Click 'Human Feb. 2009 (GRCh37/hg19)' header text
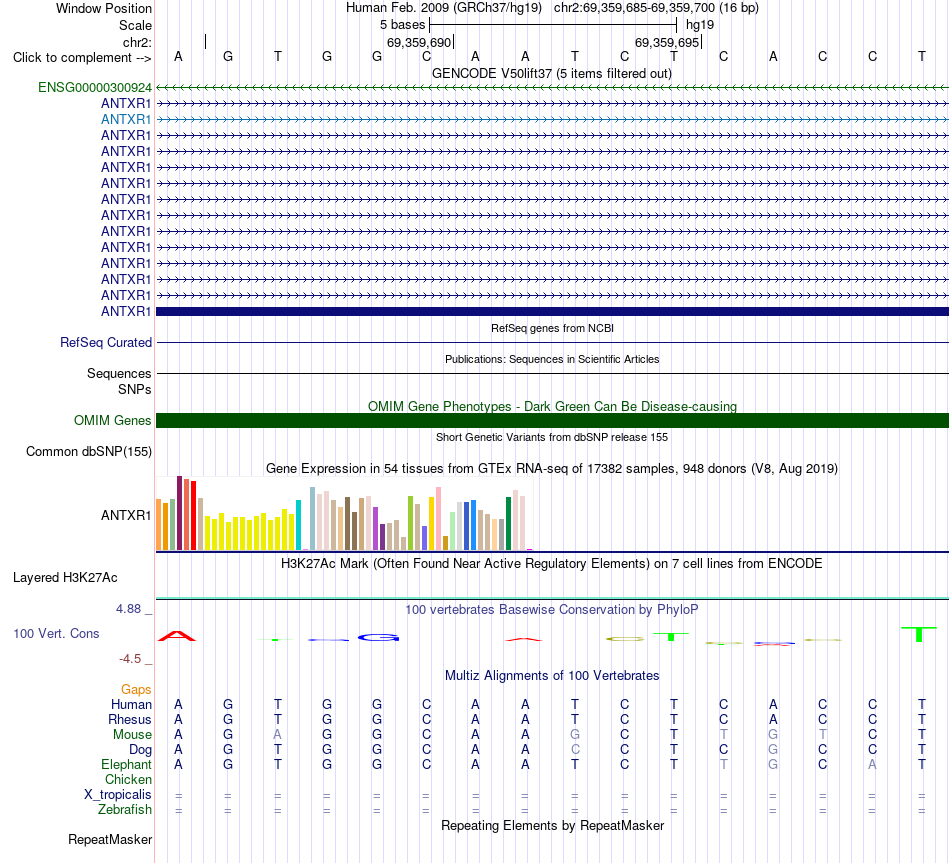This screenshot has height=863, width=950. [443, 8]
